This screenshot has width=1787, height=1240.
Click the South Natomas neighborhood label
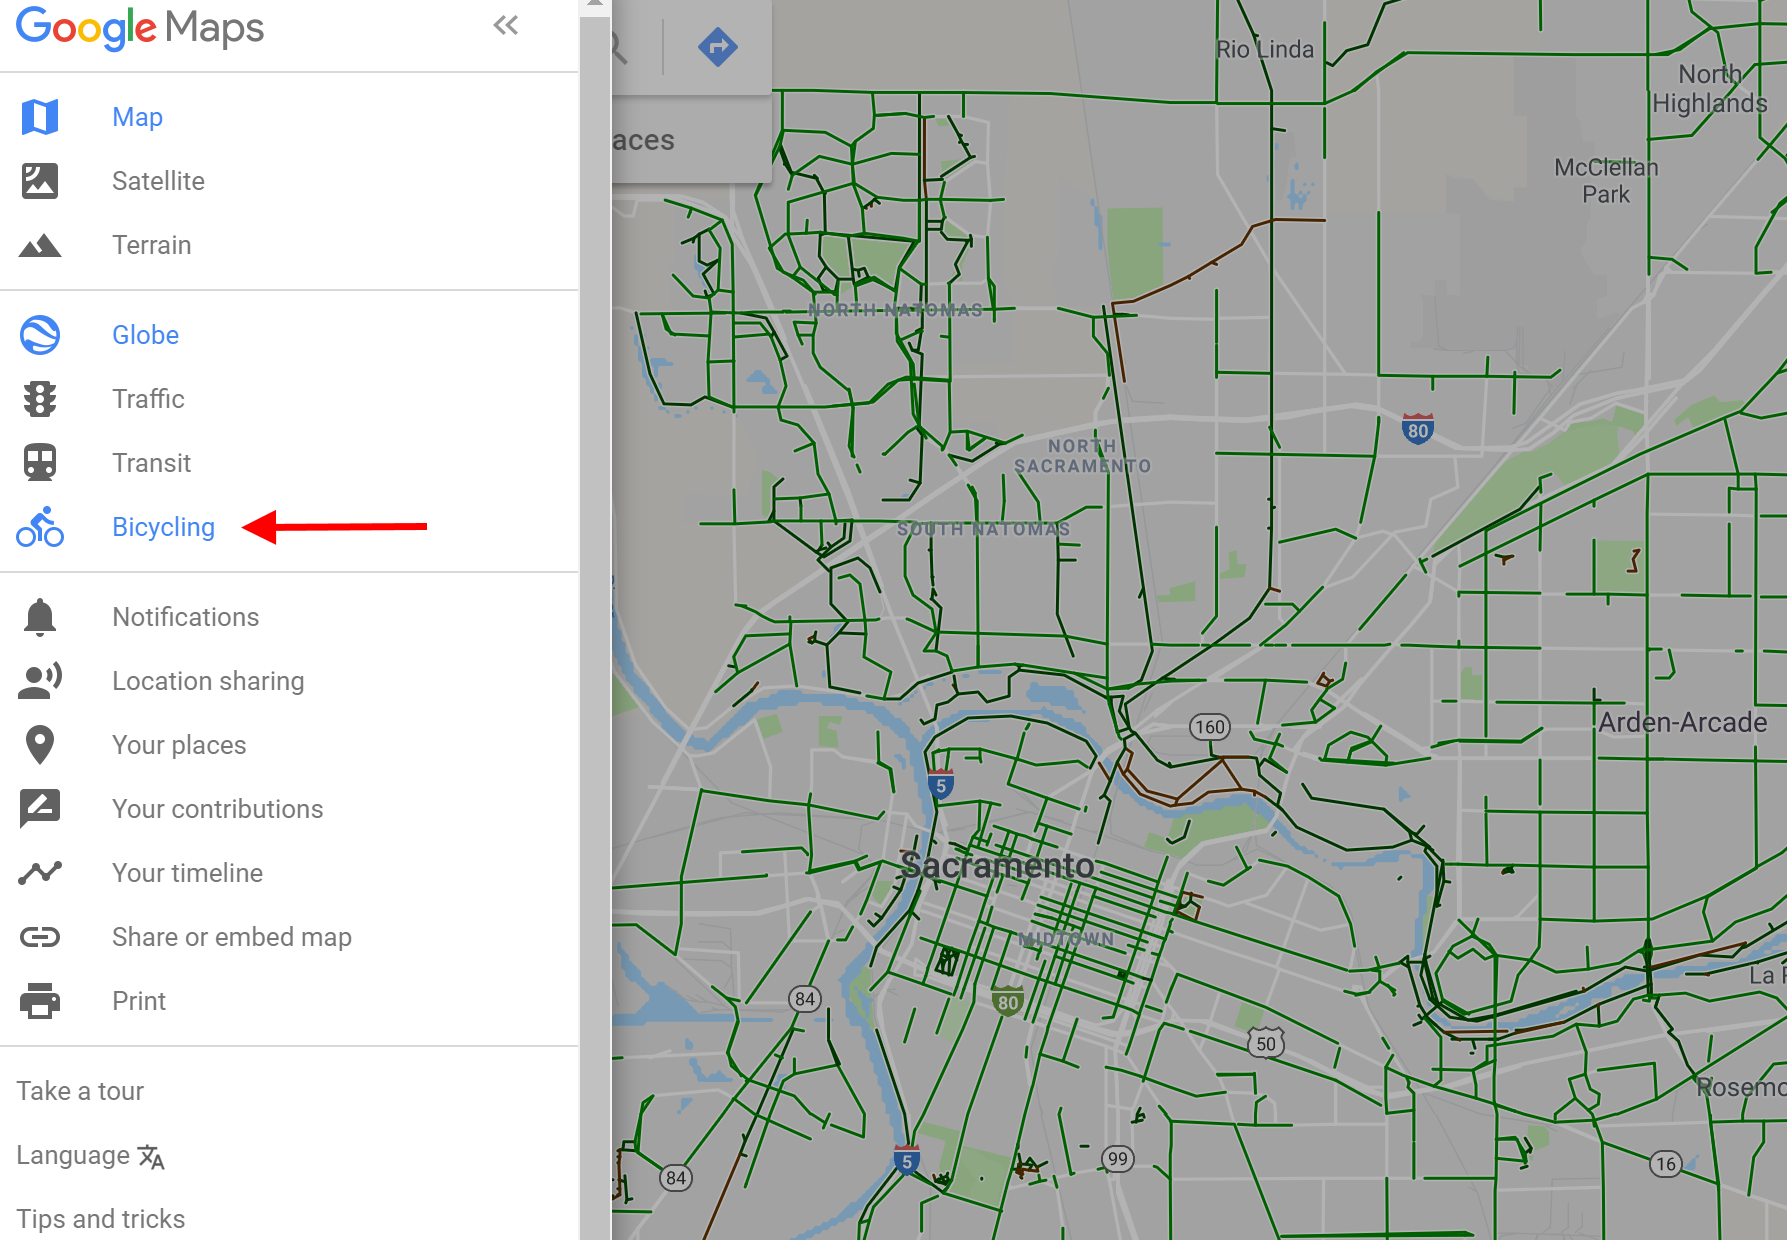(x=984, y=529)
